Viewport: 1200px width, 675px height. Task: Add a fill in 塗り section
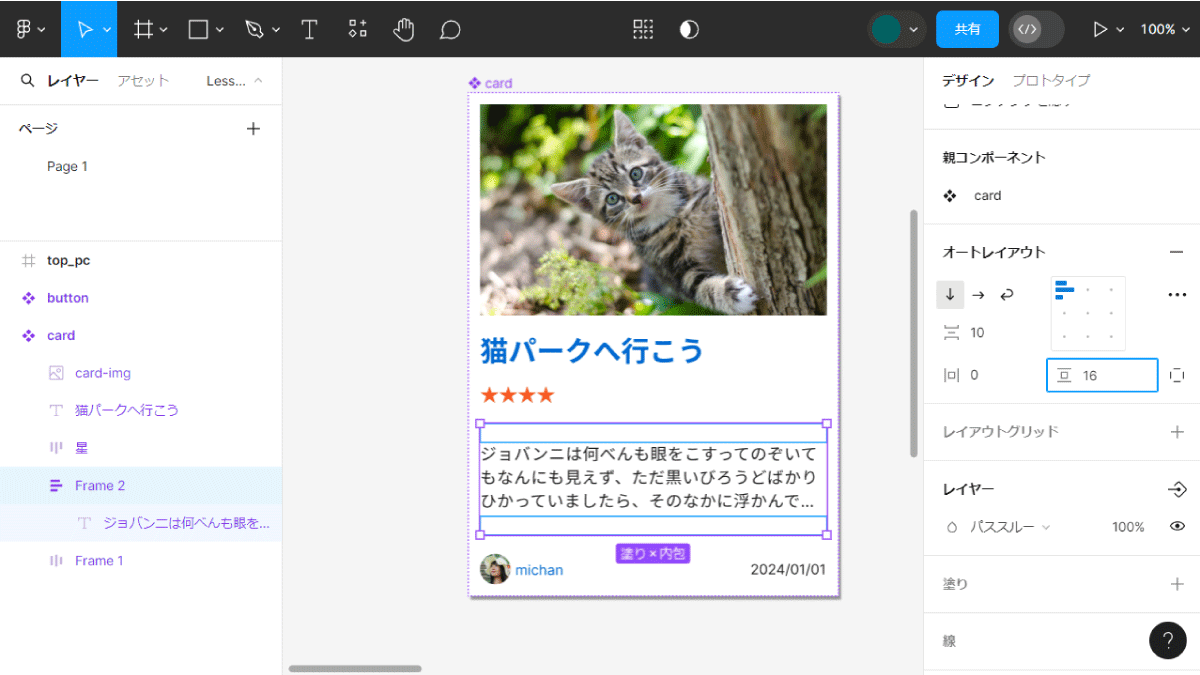1176,584
